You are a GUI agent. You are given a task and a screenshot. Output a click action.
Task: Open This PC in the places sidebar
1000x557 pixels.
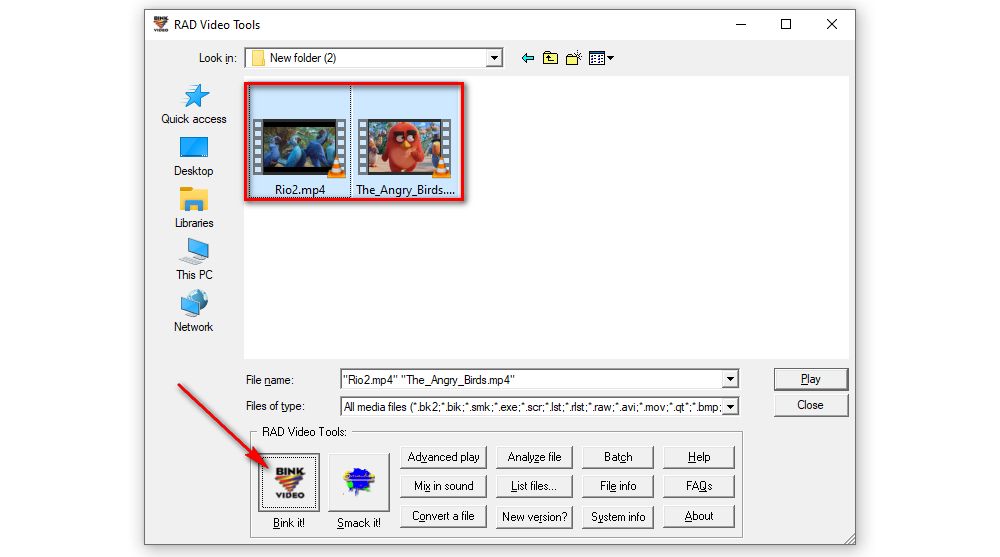click(194, 260)
